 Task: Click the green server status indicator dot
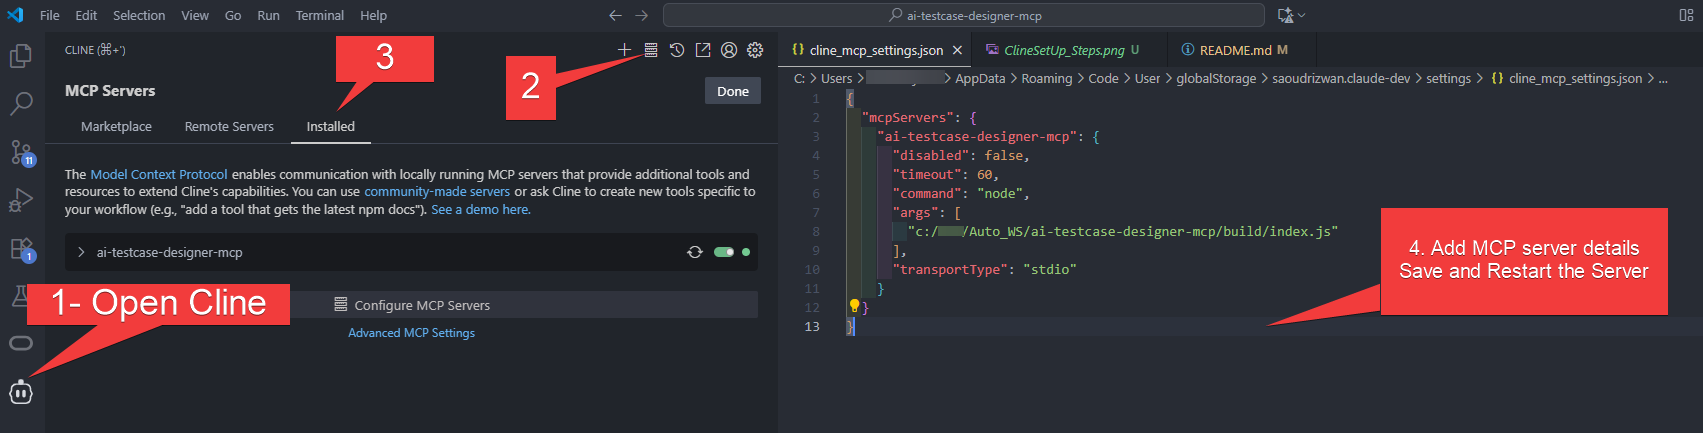pyautogui.click(x=746, y=252)
